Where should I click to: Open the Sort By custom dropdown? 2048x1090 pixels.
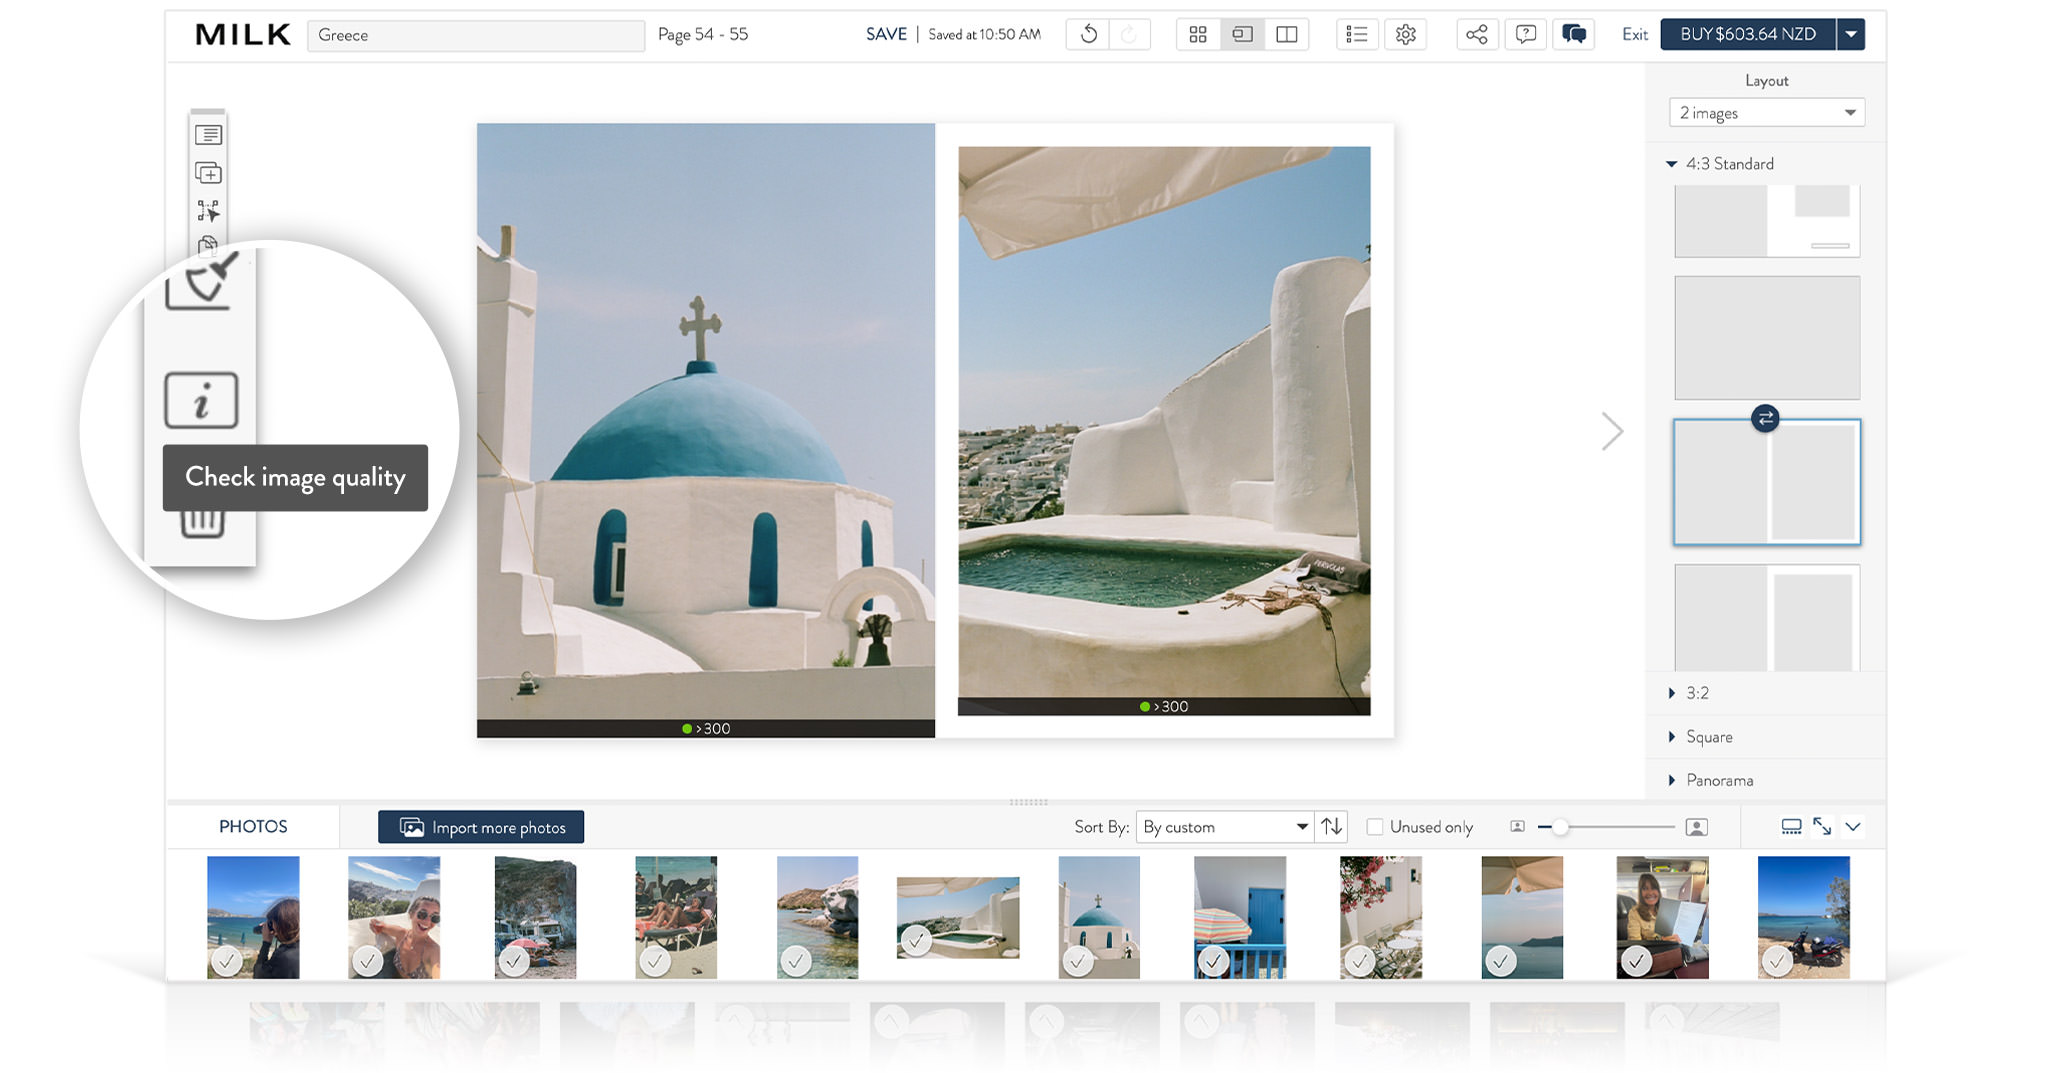click(x=1224, y=827)
